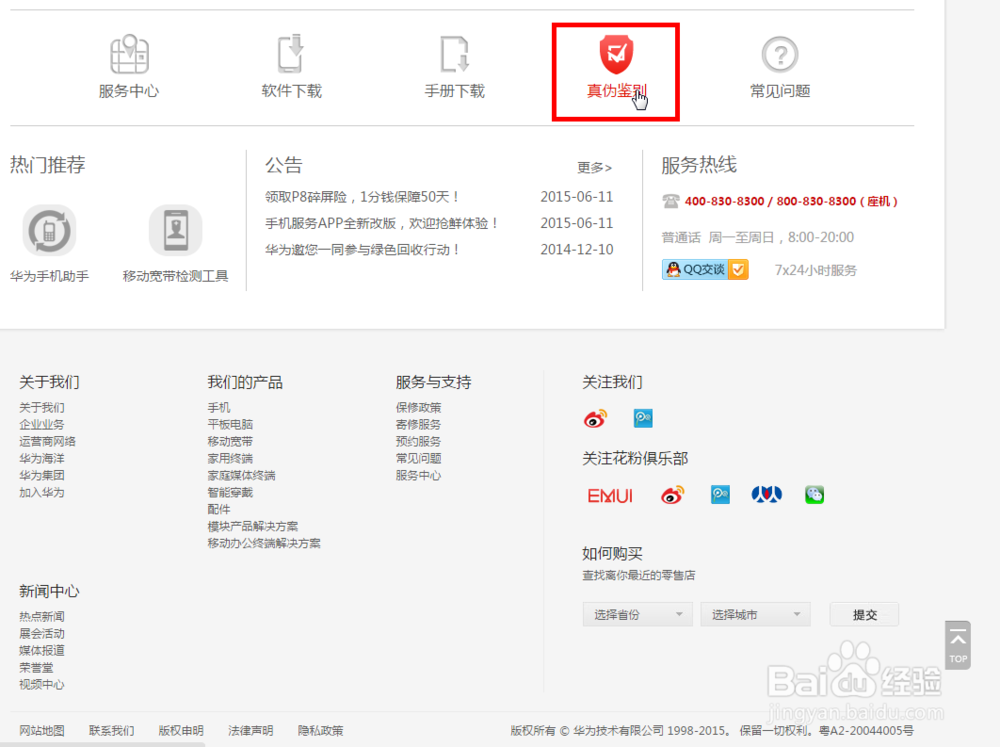Open the EMUI logo link

pyautogui.click(x=610, y=496)
